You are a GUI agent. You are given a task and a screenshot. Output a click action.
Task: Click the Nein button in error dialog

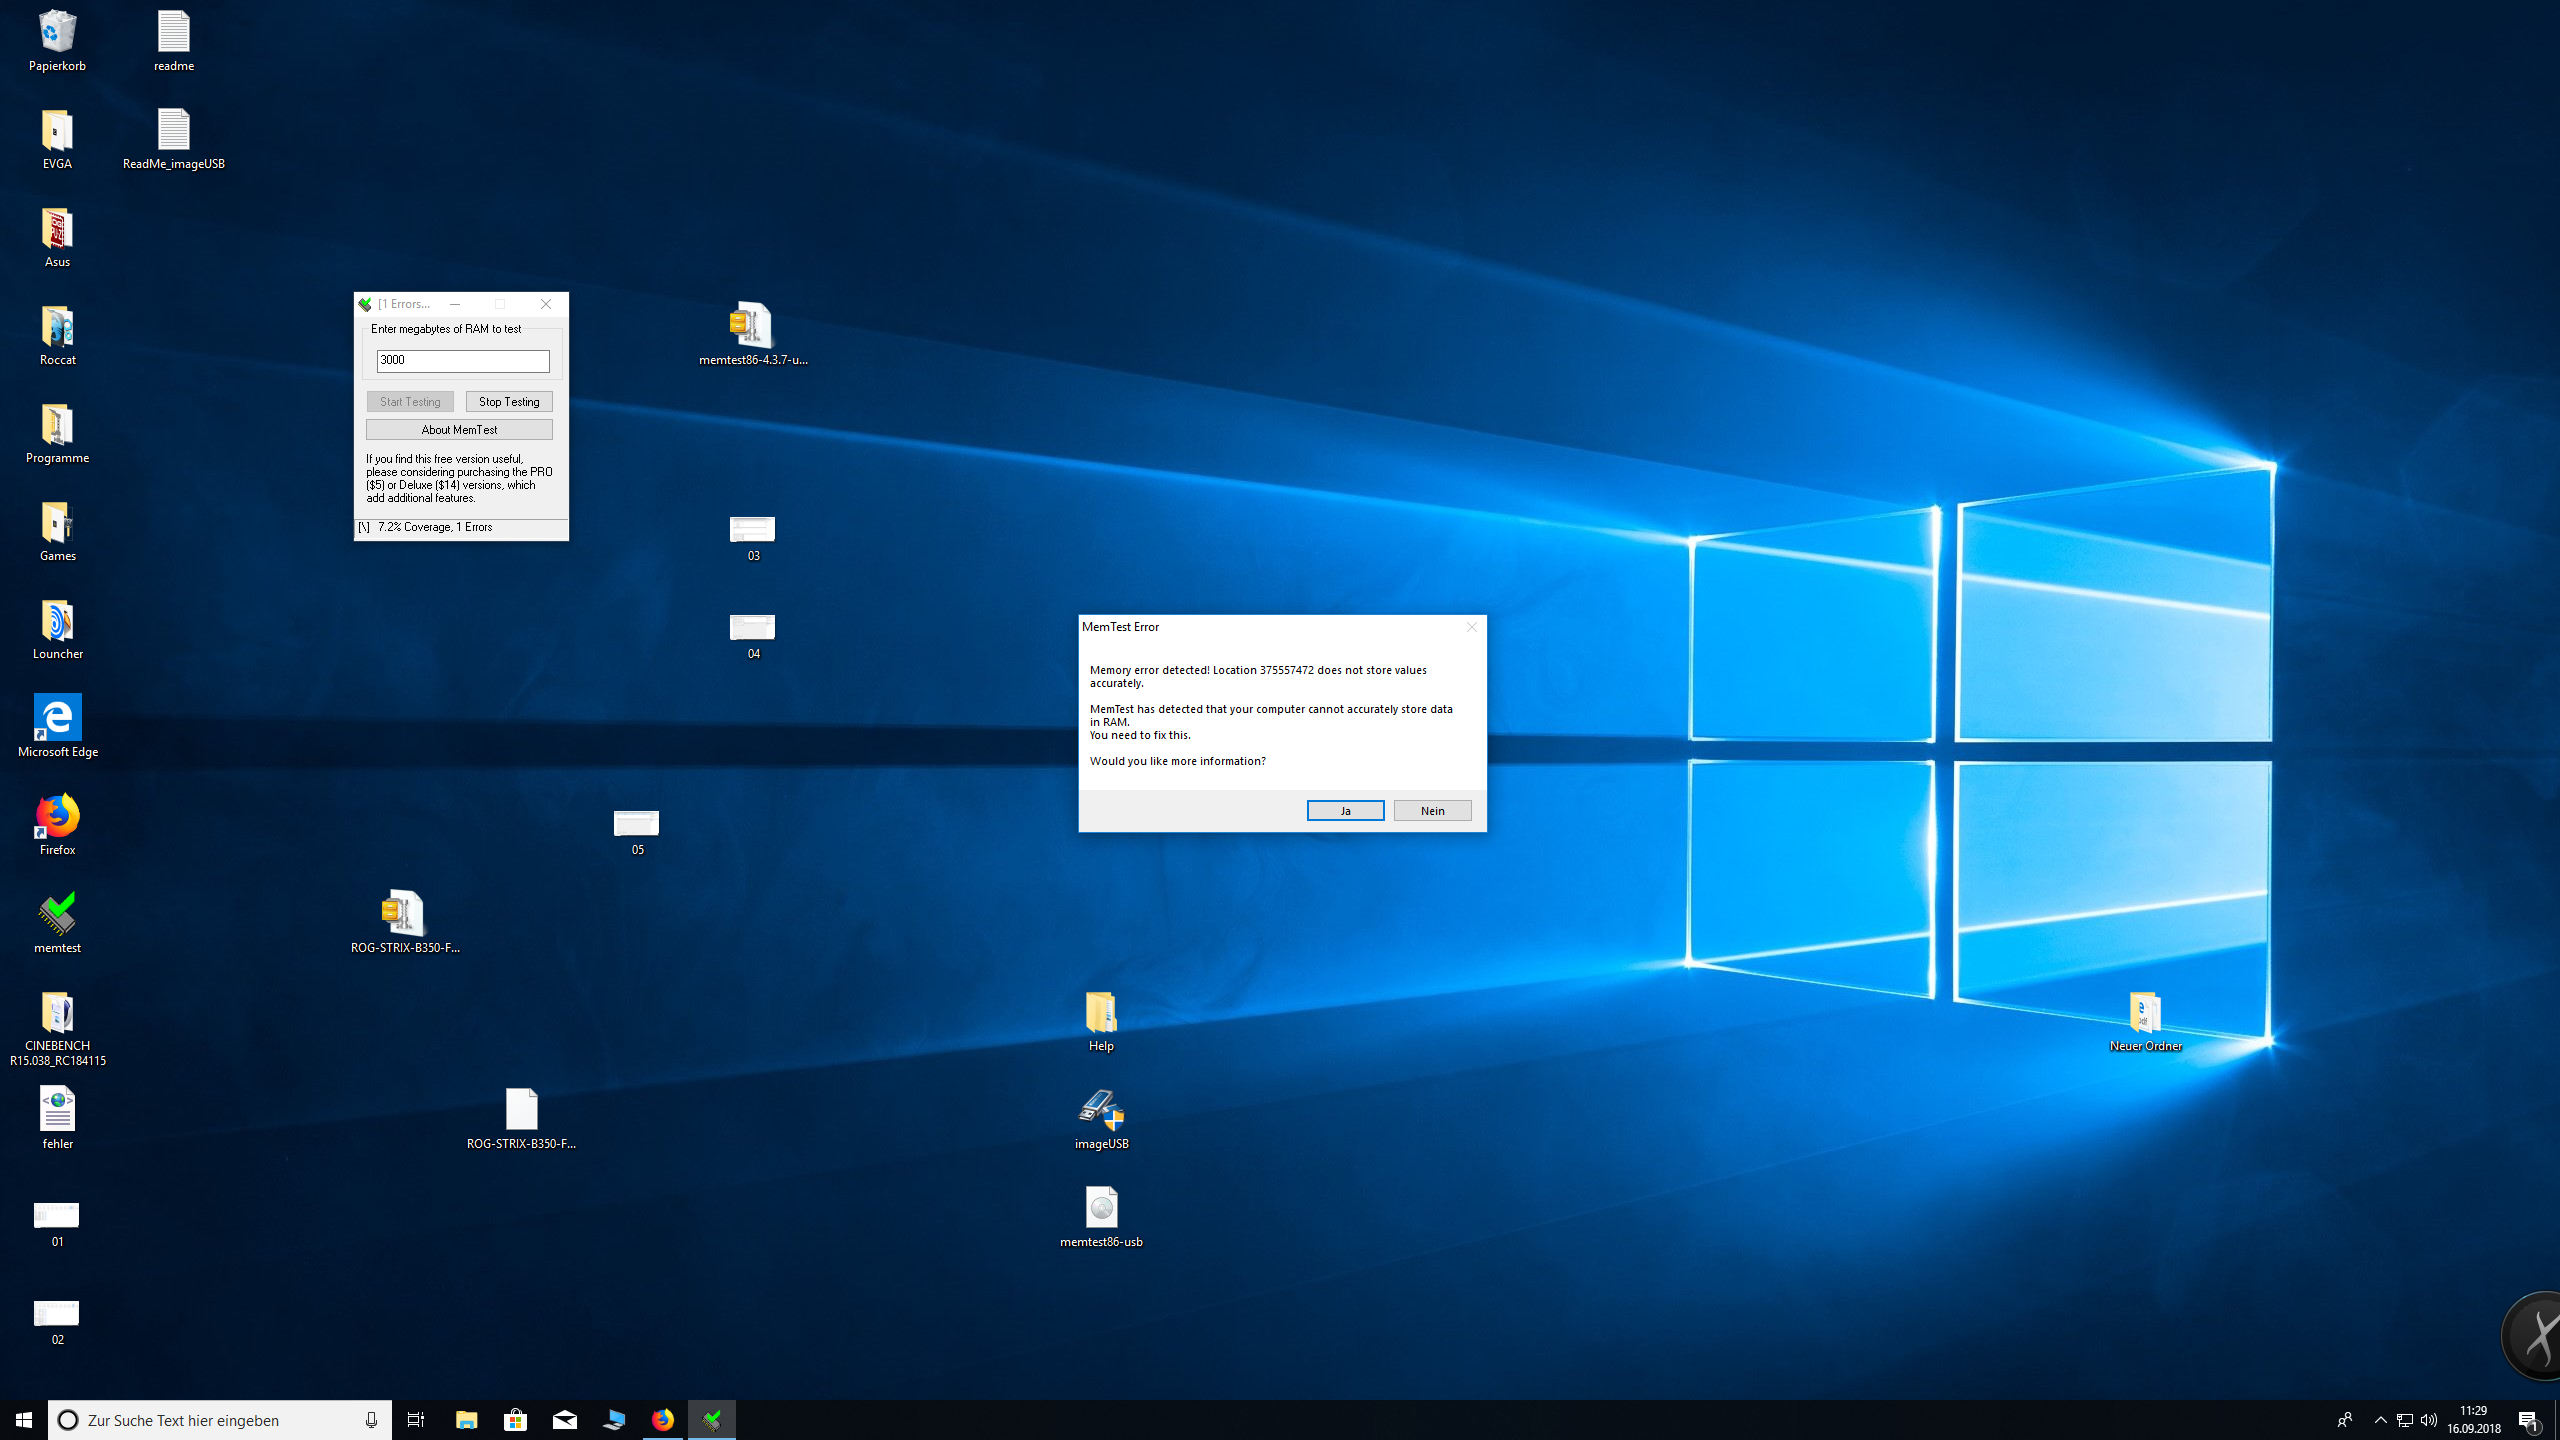click(x=1432, y=810)
